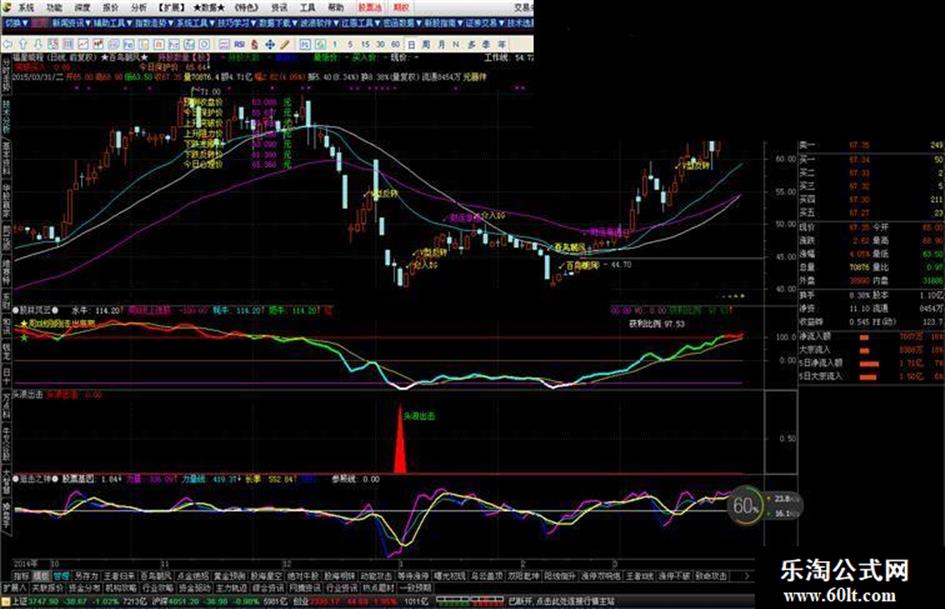Select the pencil drawing tool icon
Screen dimensions: 945x609
(x=284, y=44)
